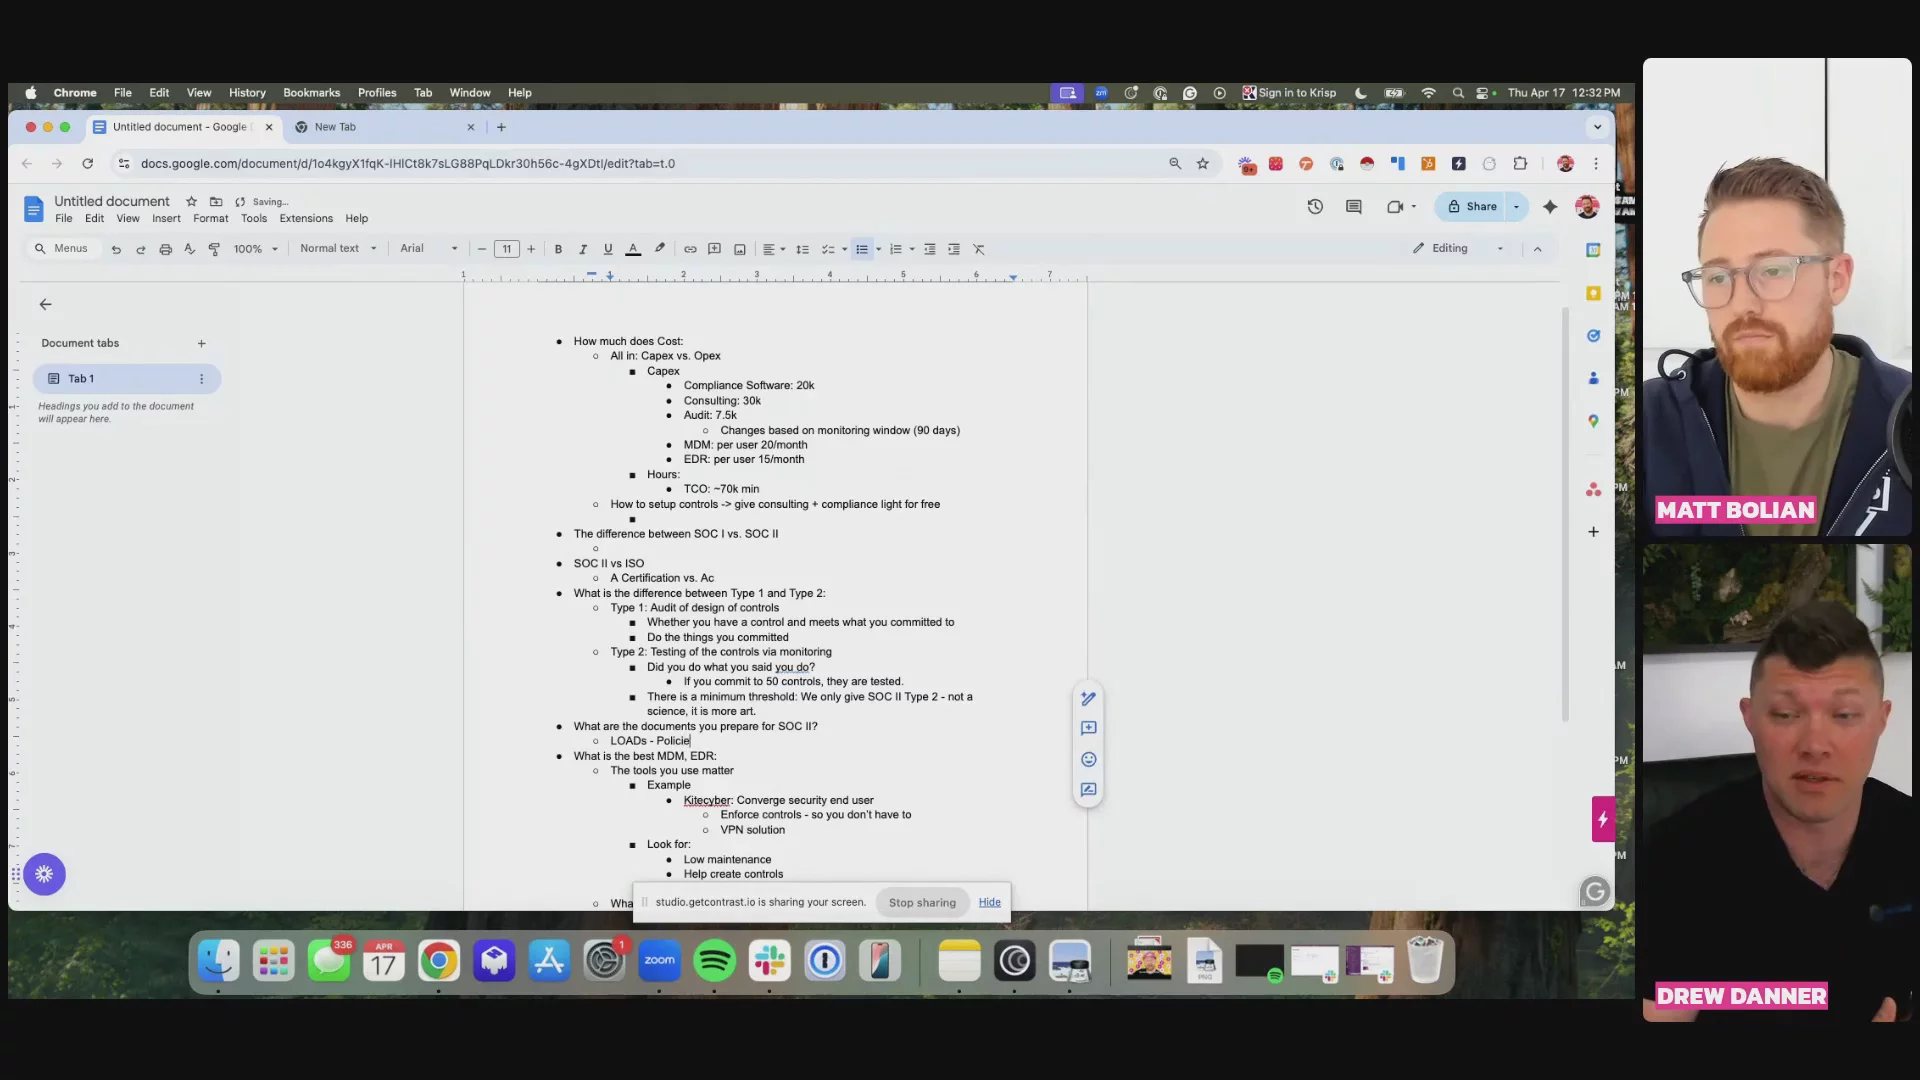Open Google Tasks side panel

tap(1593, 336)
